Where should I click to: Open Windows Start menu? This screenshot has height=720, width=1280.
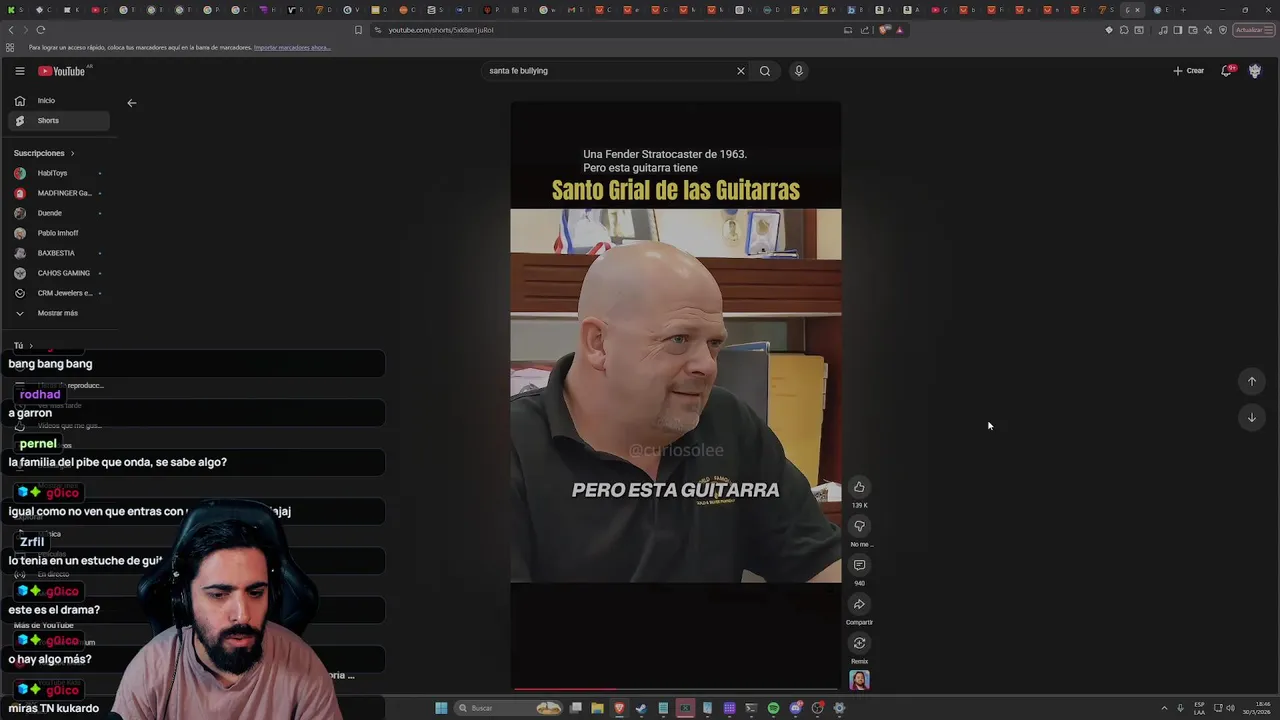(x=441, y=708)
